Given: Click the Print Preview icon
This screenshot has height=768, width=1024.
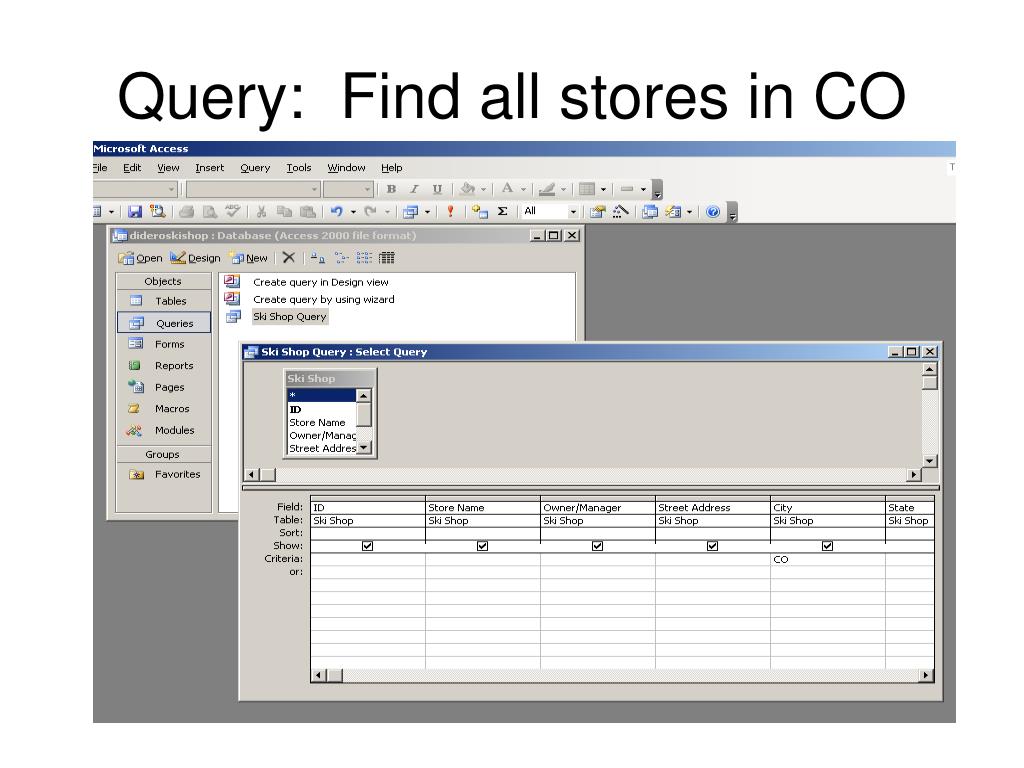Looking at the screenshot, I should point(210,212).
